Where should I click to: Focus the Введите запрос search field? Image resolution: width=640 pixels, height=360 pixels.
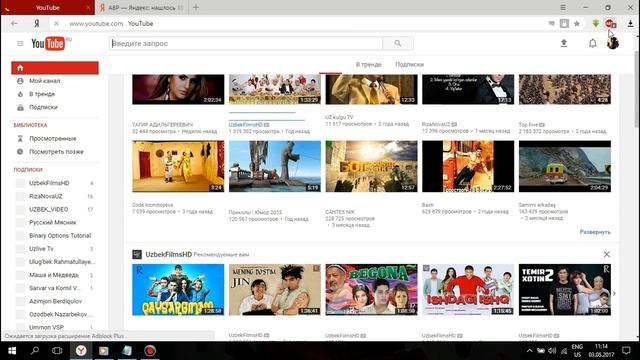(246, 43)
